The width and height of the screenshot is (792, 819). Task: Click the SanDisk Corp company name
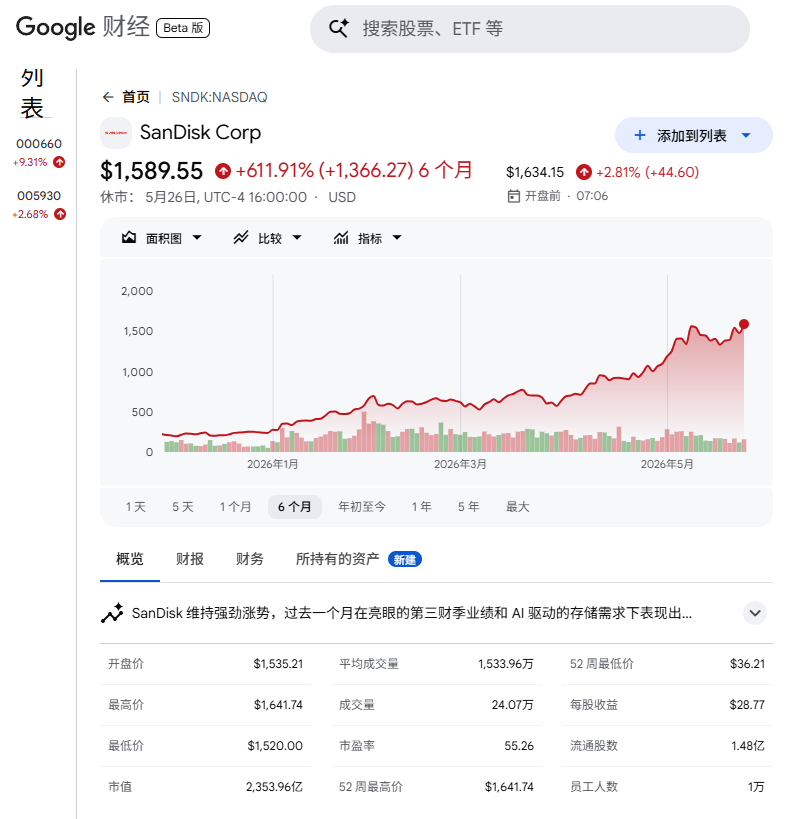201,133
